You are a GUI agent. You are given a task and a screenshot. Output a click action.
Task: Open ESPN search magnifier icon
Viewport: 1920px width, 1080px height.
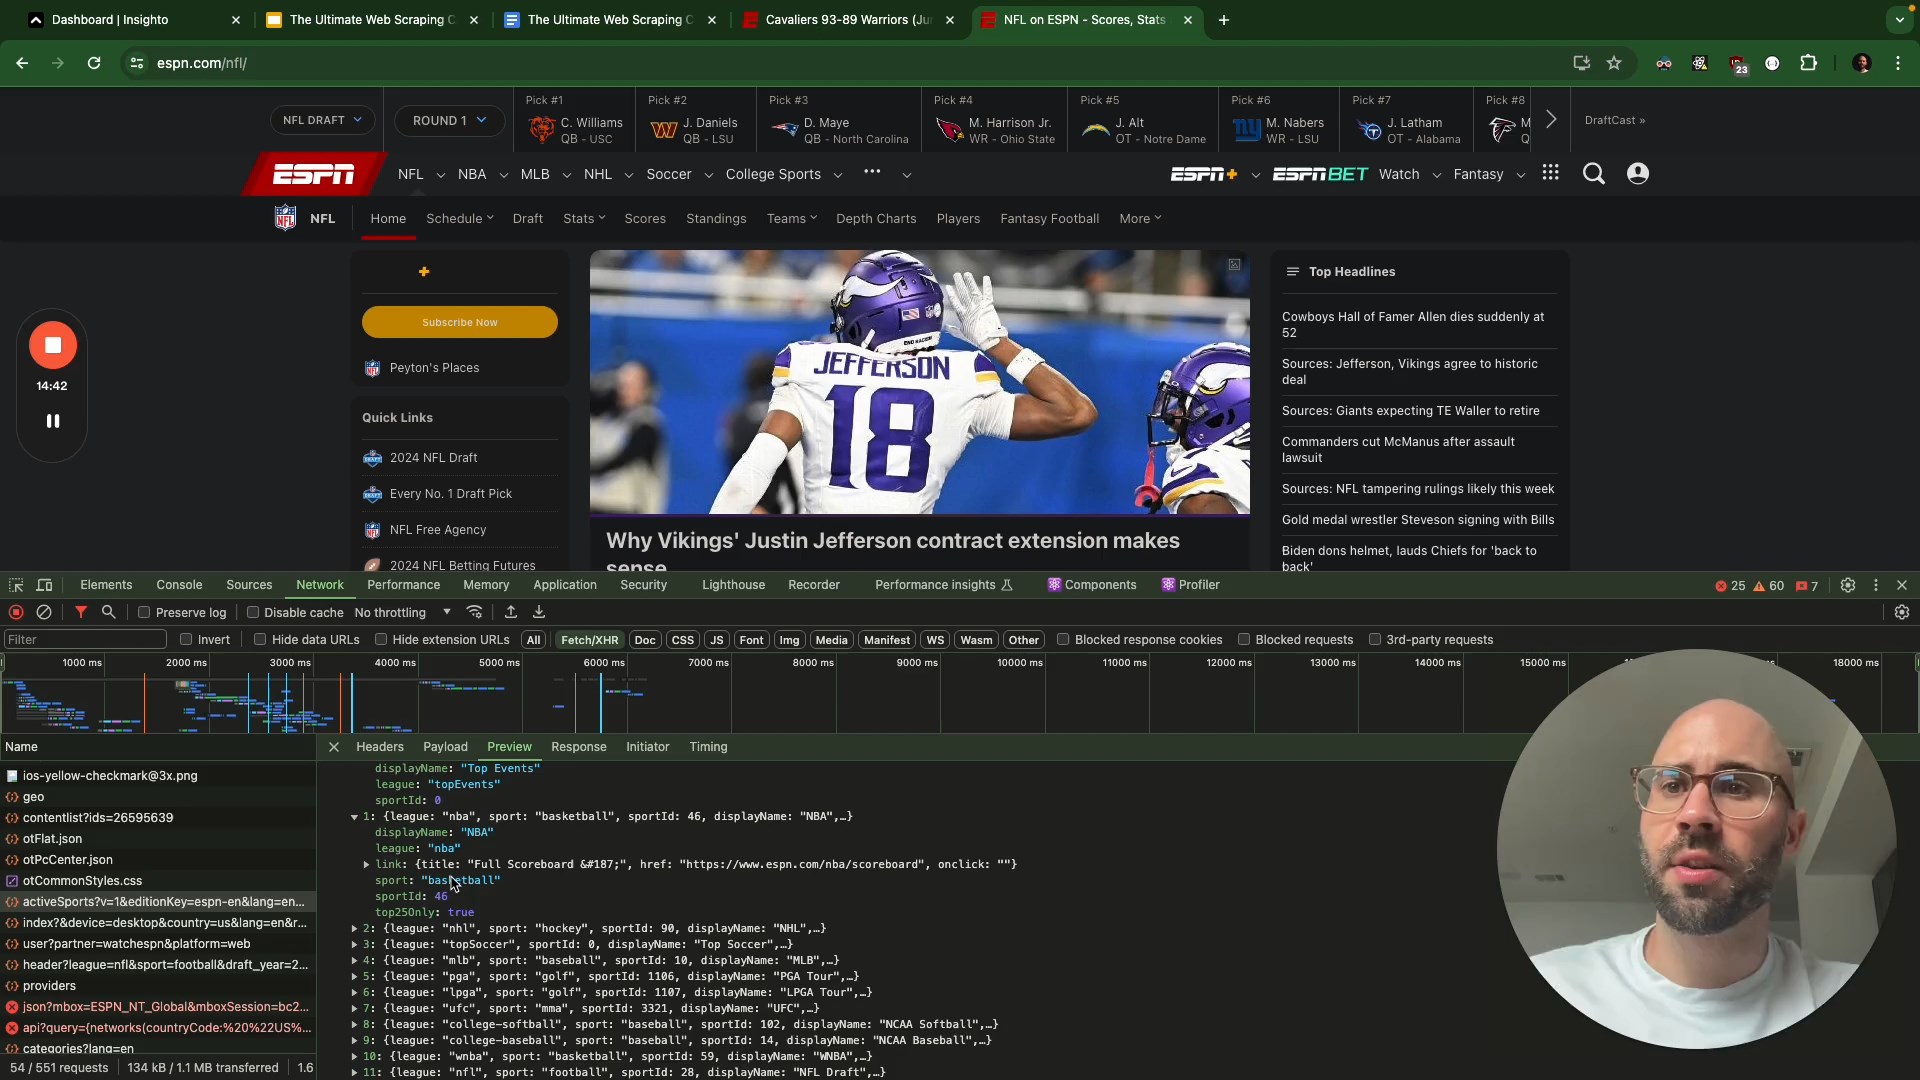click(1594, 174)
